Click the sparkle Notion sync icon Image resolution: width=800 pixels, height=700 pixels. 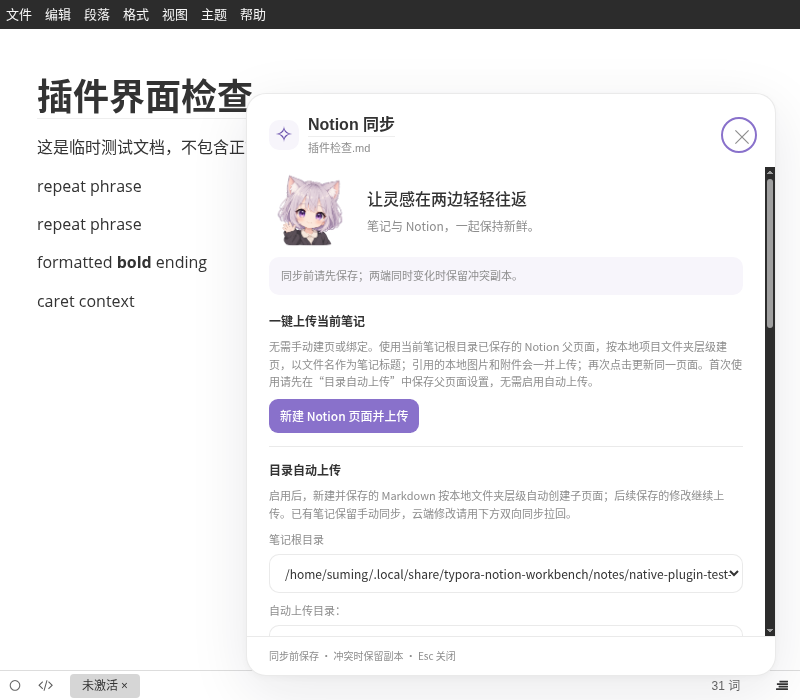pyautogui.click(x=284, y=135)
